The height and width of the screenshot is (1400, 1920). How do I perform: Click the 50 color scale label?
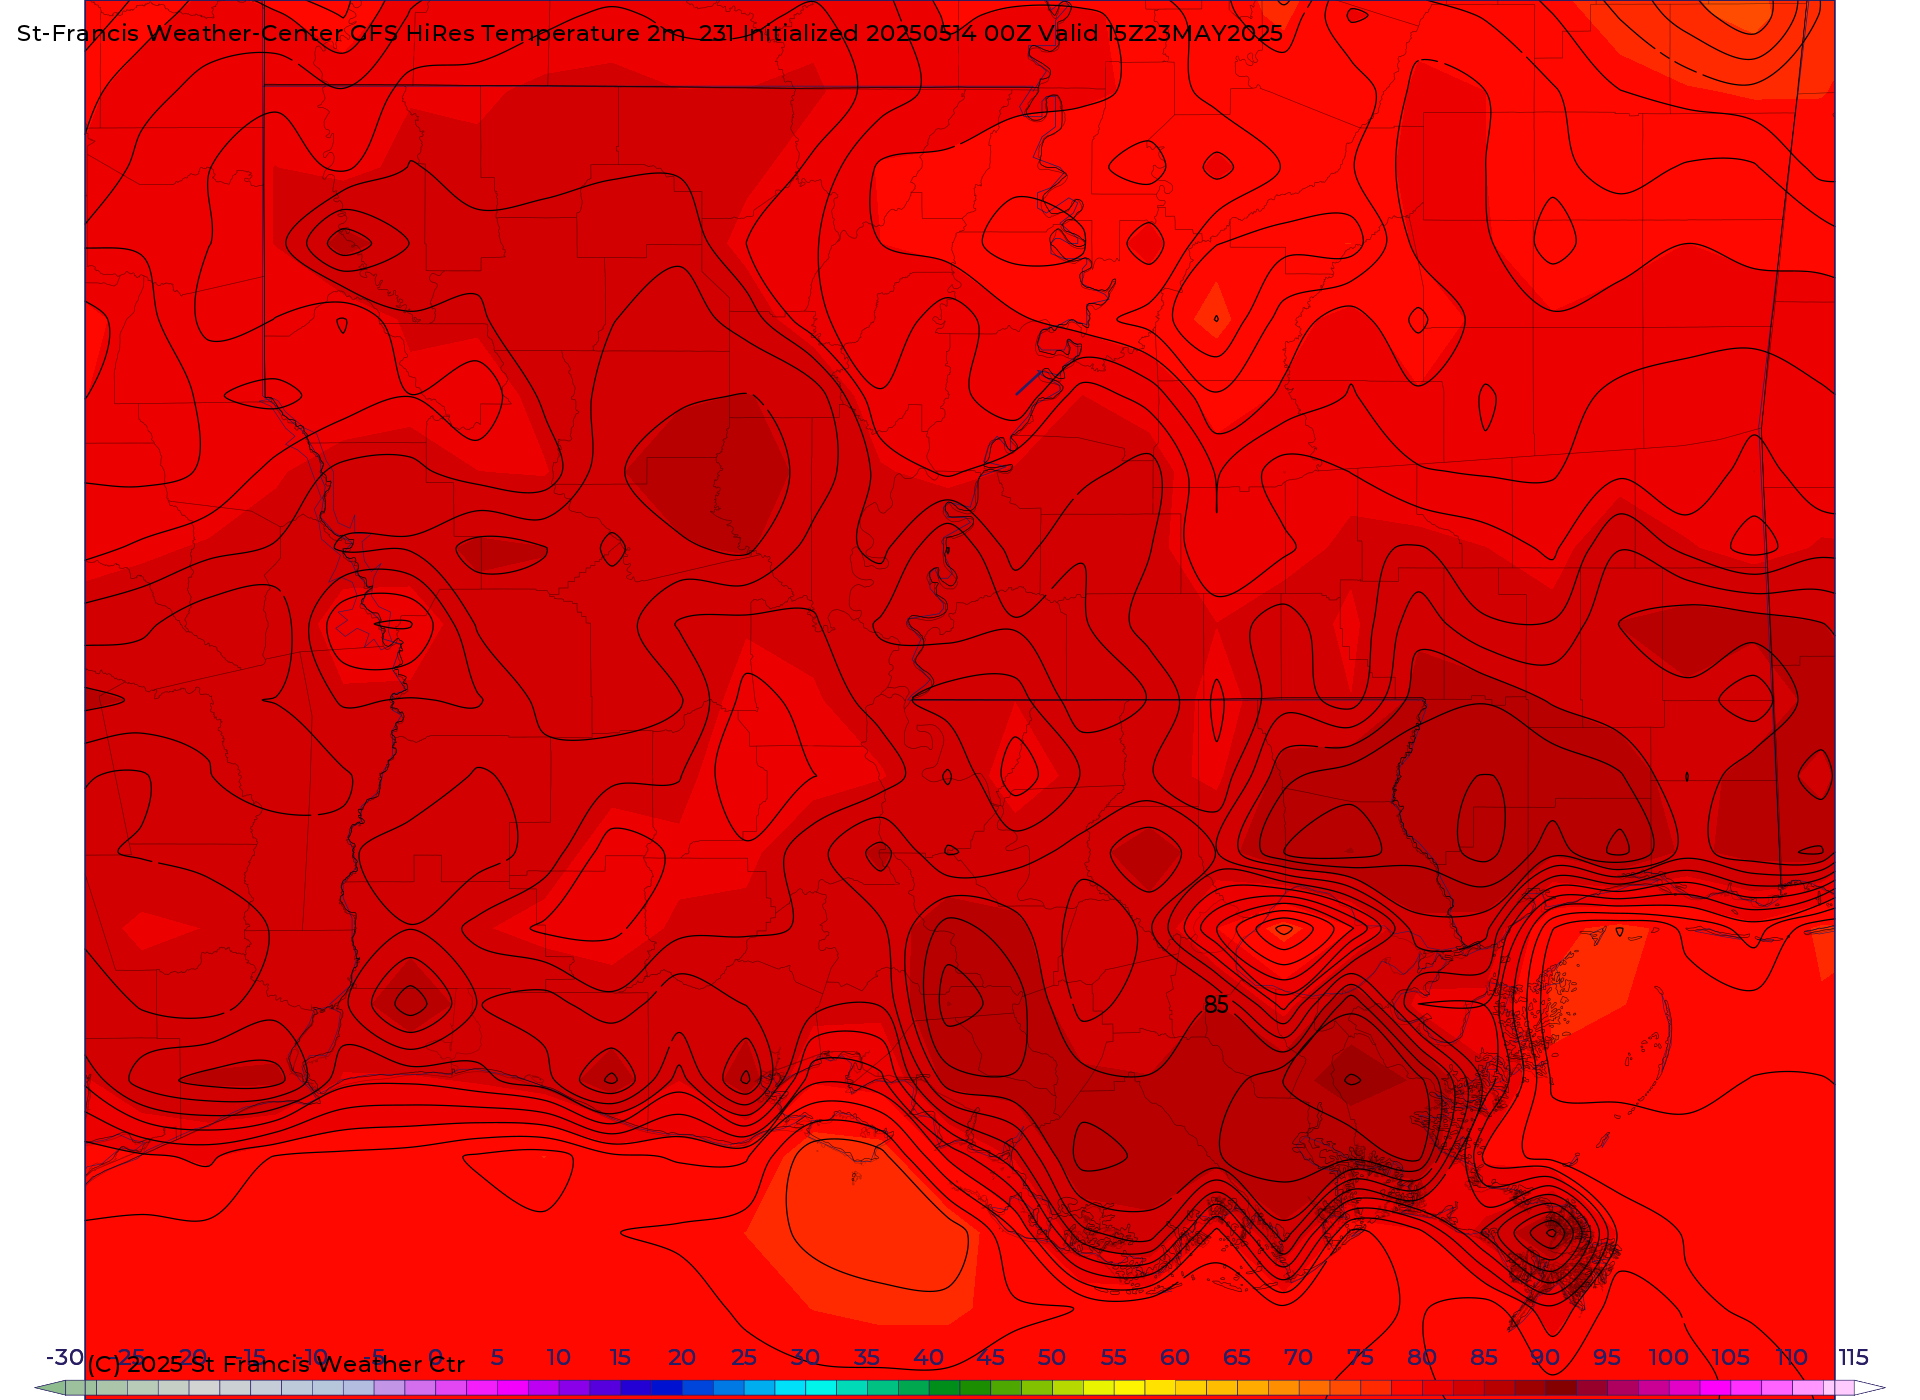pos(1052,1358)
